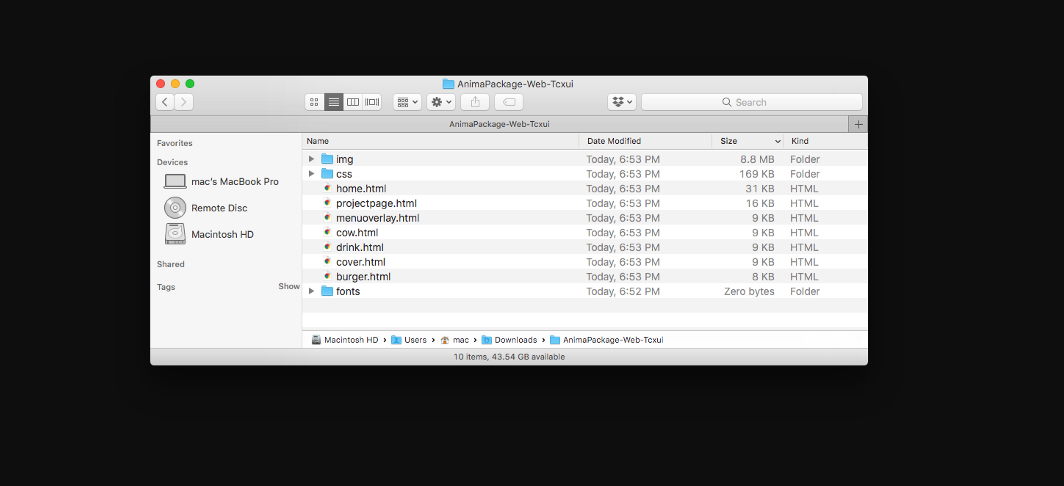Viewport: 1064px width, 486px height.
Task: Sort by the Date Modified column header
Action: (x=645, y=141)
